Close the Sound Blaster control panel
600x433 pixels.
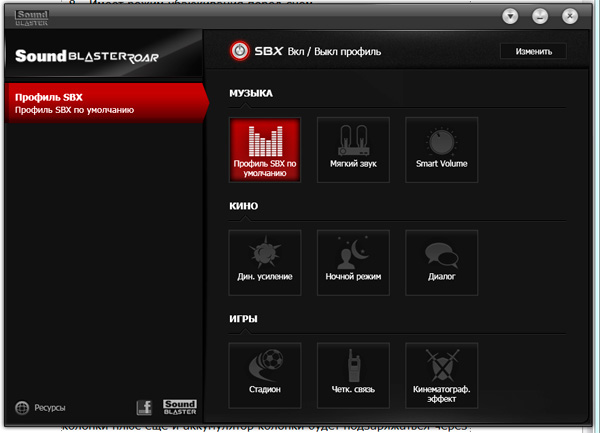click(569, 16)
